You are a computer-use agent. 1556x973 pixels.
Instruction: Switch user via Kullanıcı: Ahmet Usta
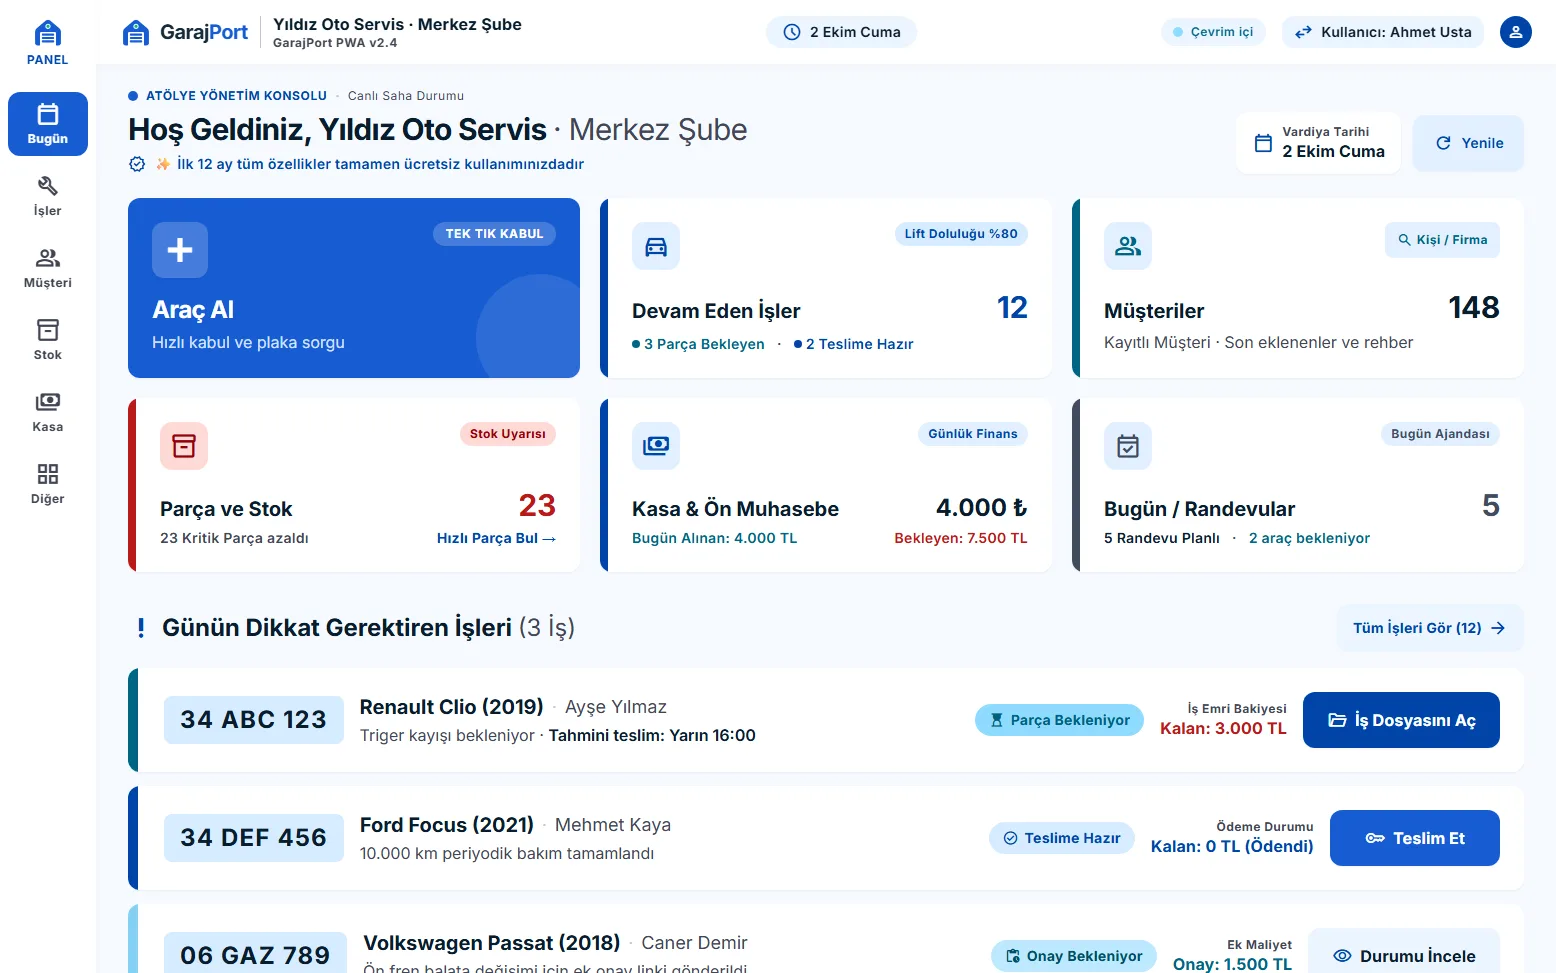point(1383,32)
